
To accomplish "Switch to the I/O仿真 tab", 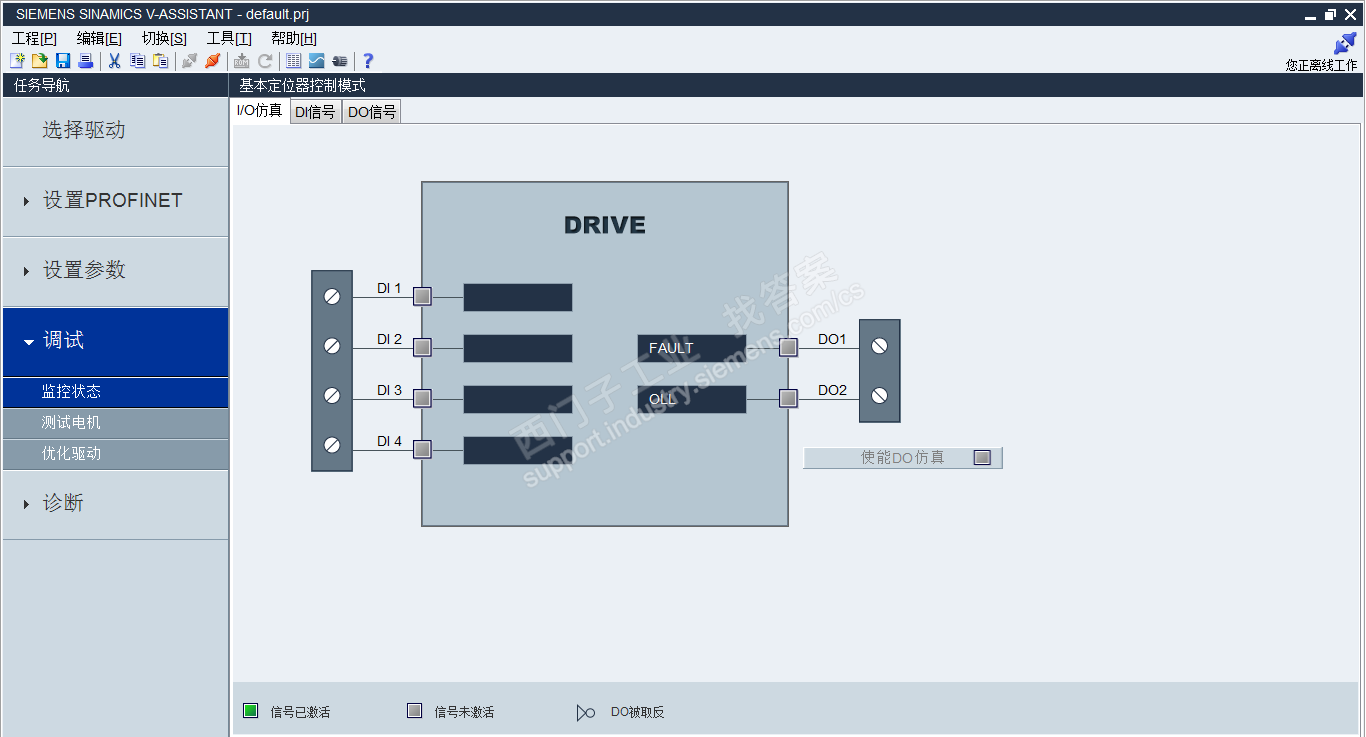I will tap(260, 111).
